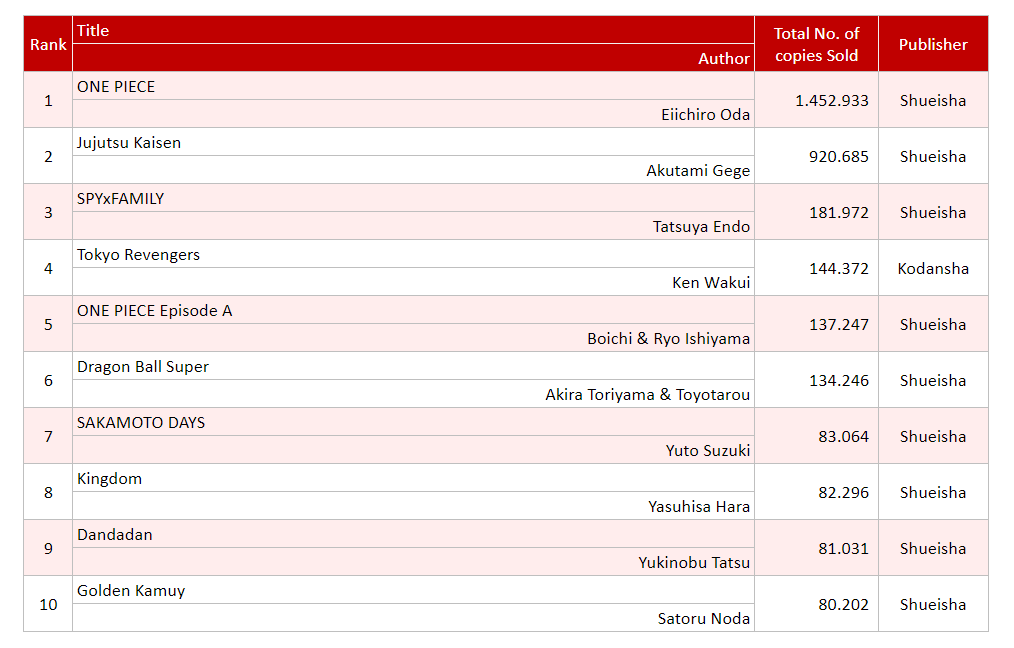Select the Dragon Ball Super title
Image resolution: width=1014 pixels, height=648 pixels.
pyautogui.click(x=143, y=367)
